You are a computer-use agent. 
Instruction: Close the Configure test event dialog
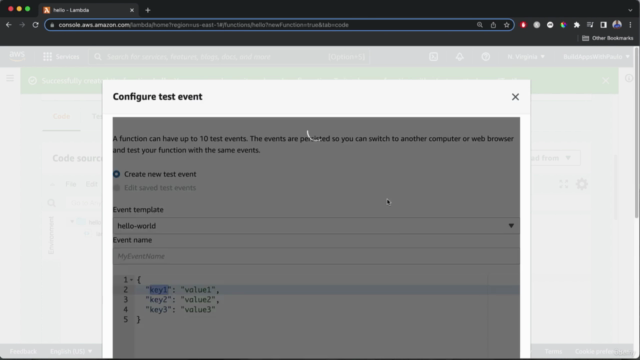[x=515, y=97]
